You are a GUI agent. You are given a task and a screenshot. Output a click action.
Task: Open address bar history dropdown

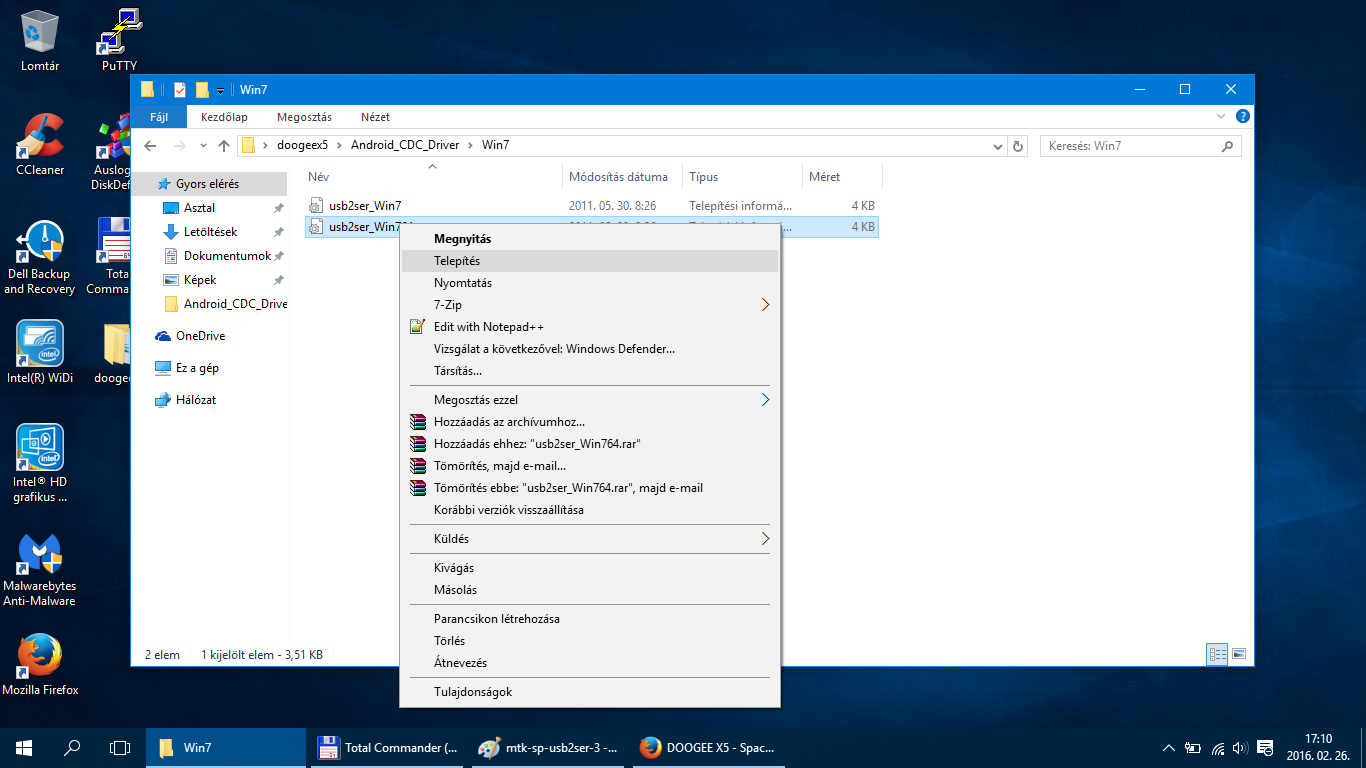coord(997,146)
